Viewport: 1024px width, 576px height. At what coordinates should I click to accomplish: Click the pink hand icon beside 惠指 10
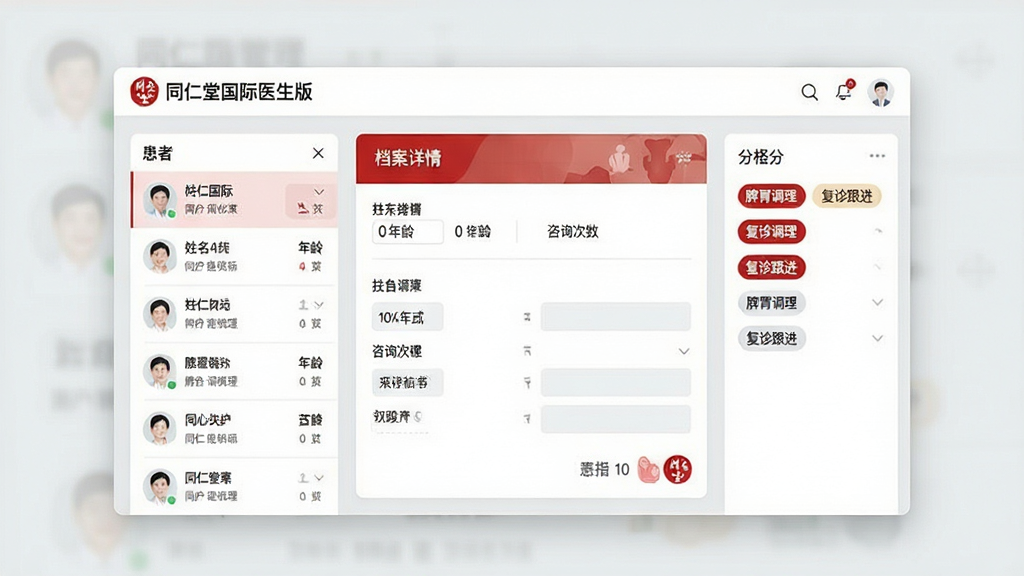(x=648, y=469)
